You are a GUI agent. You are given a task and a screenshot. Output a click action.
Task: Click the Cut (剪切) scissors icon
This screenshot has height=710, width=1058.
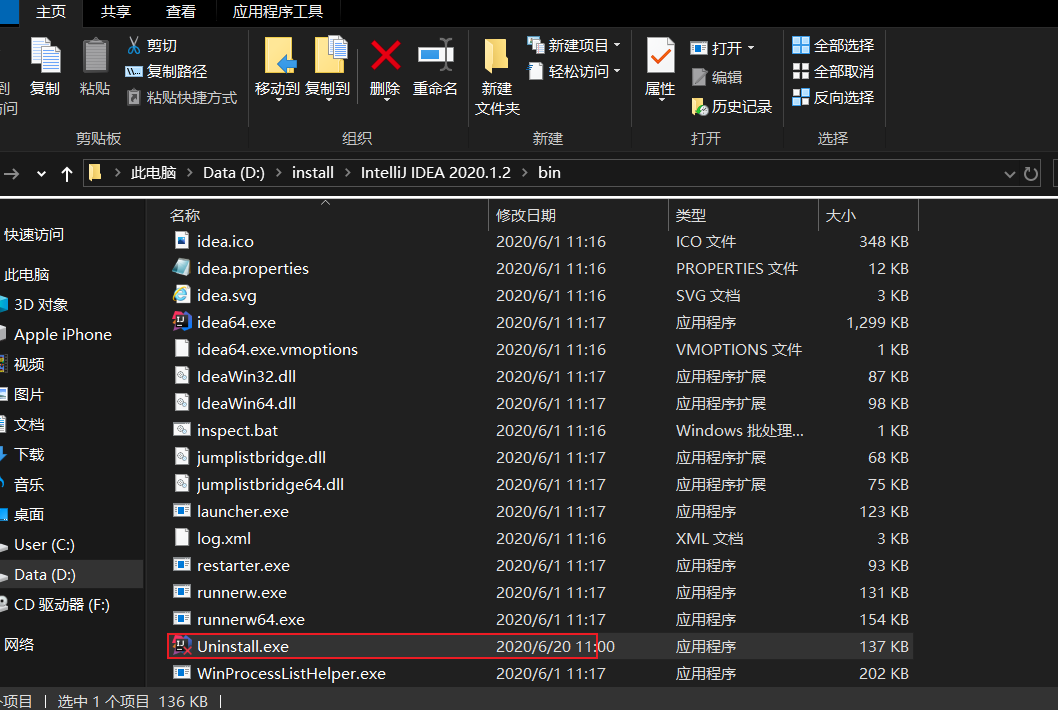(134, 45)
